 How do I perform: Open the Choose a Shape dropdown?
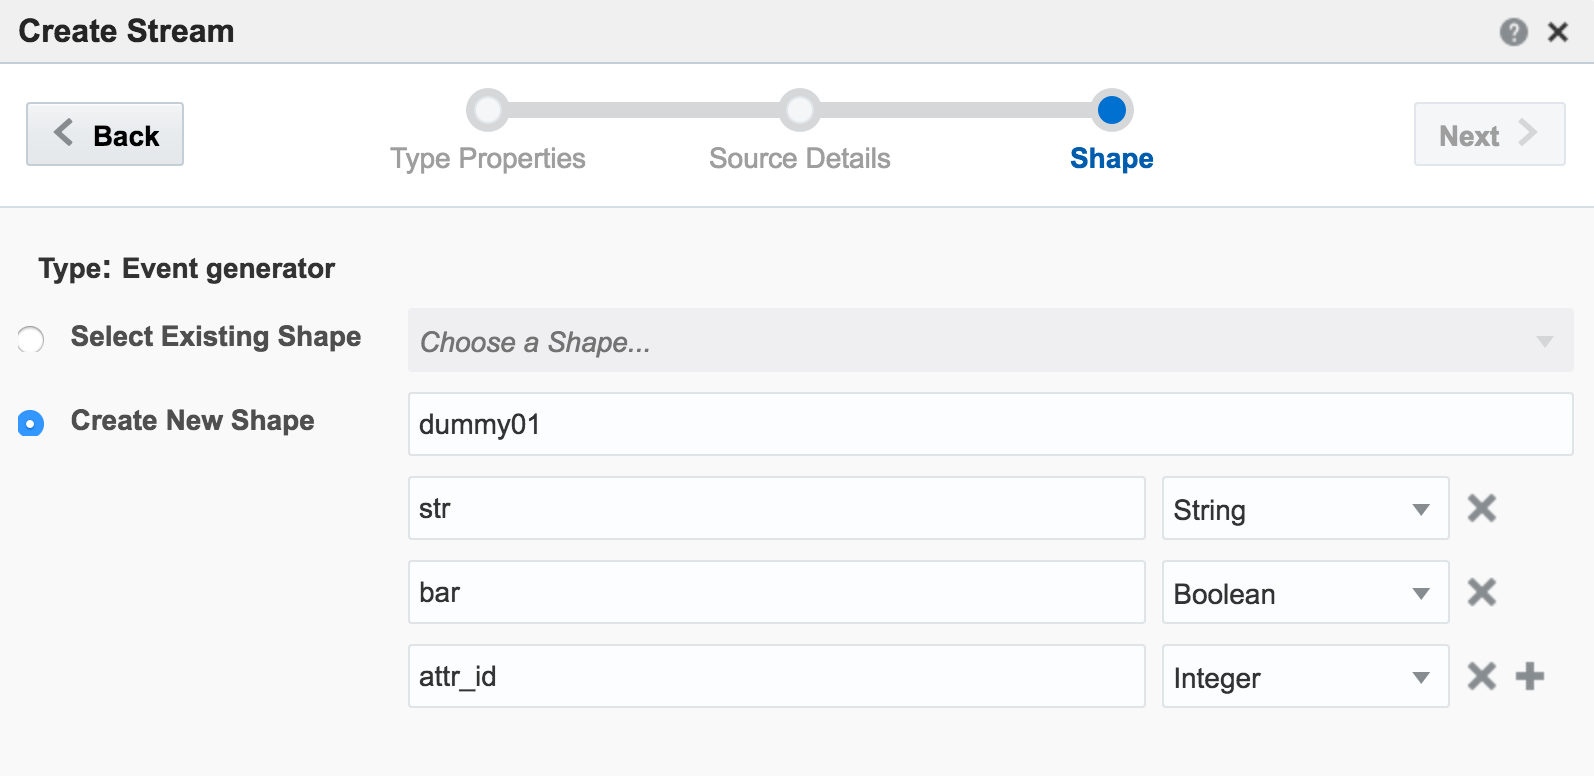coord(990,341)
